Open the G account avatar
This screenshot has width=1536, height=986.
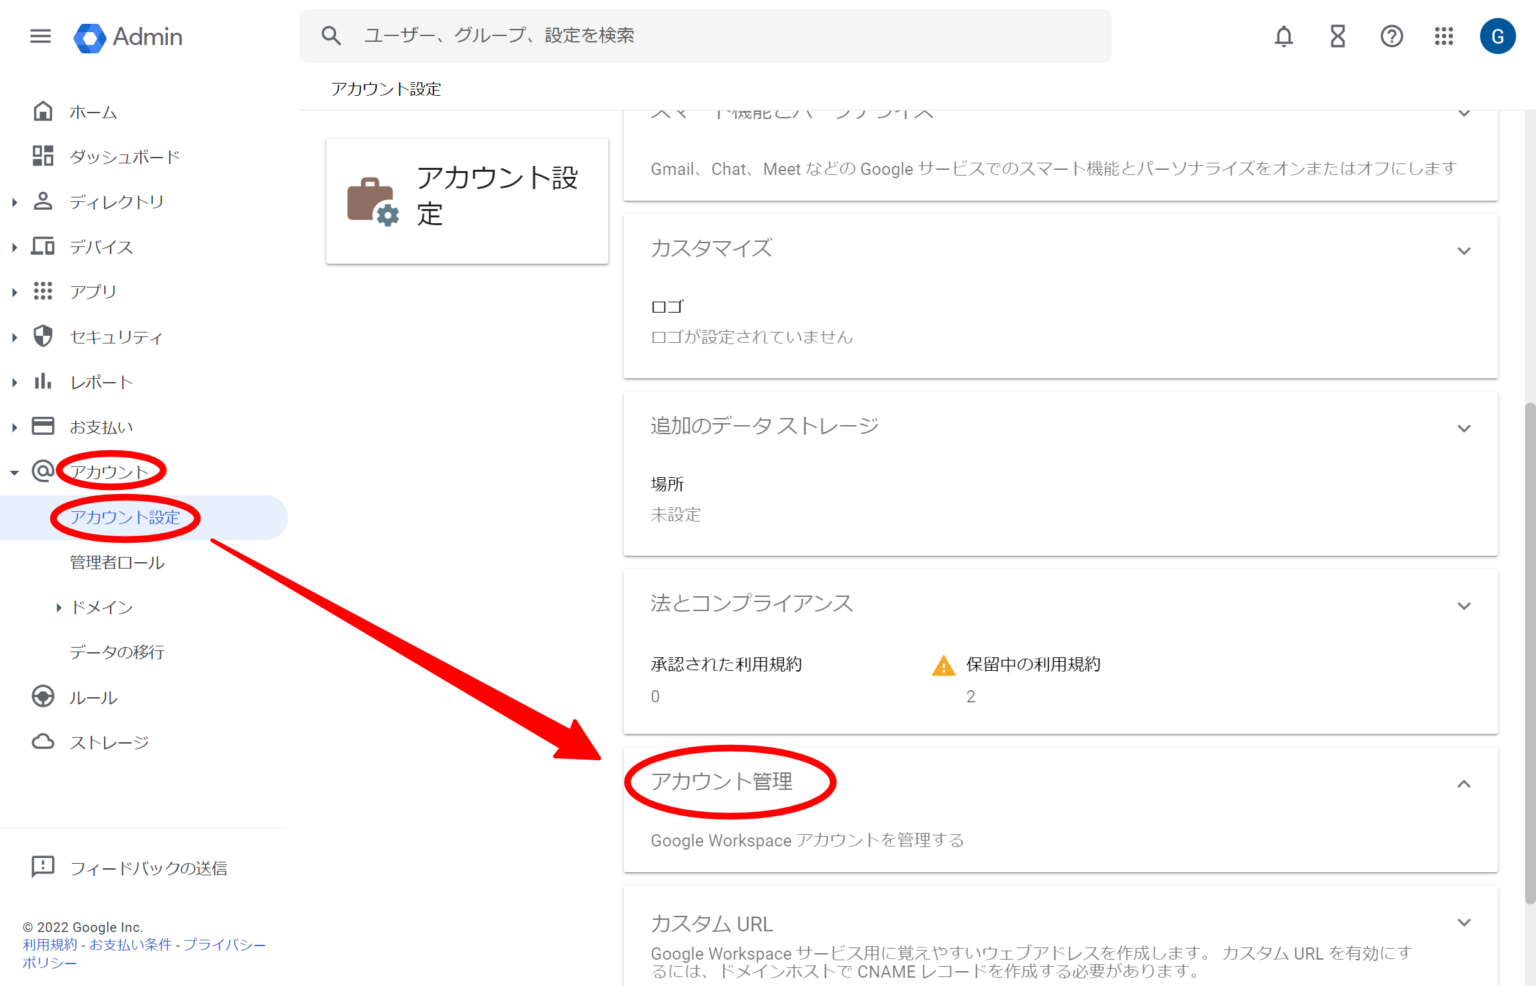coord(1497,37)
